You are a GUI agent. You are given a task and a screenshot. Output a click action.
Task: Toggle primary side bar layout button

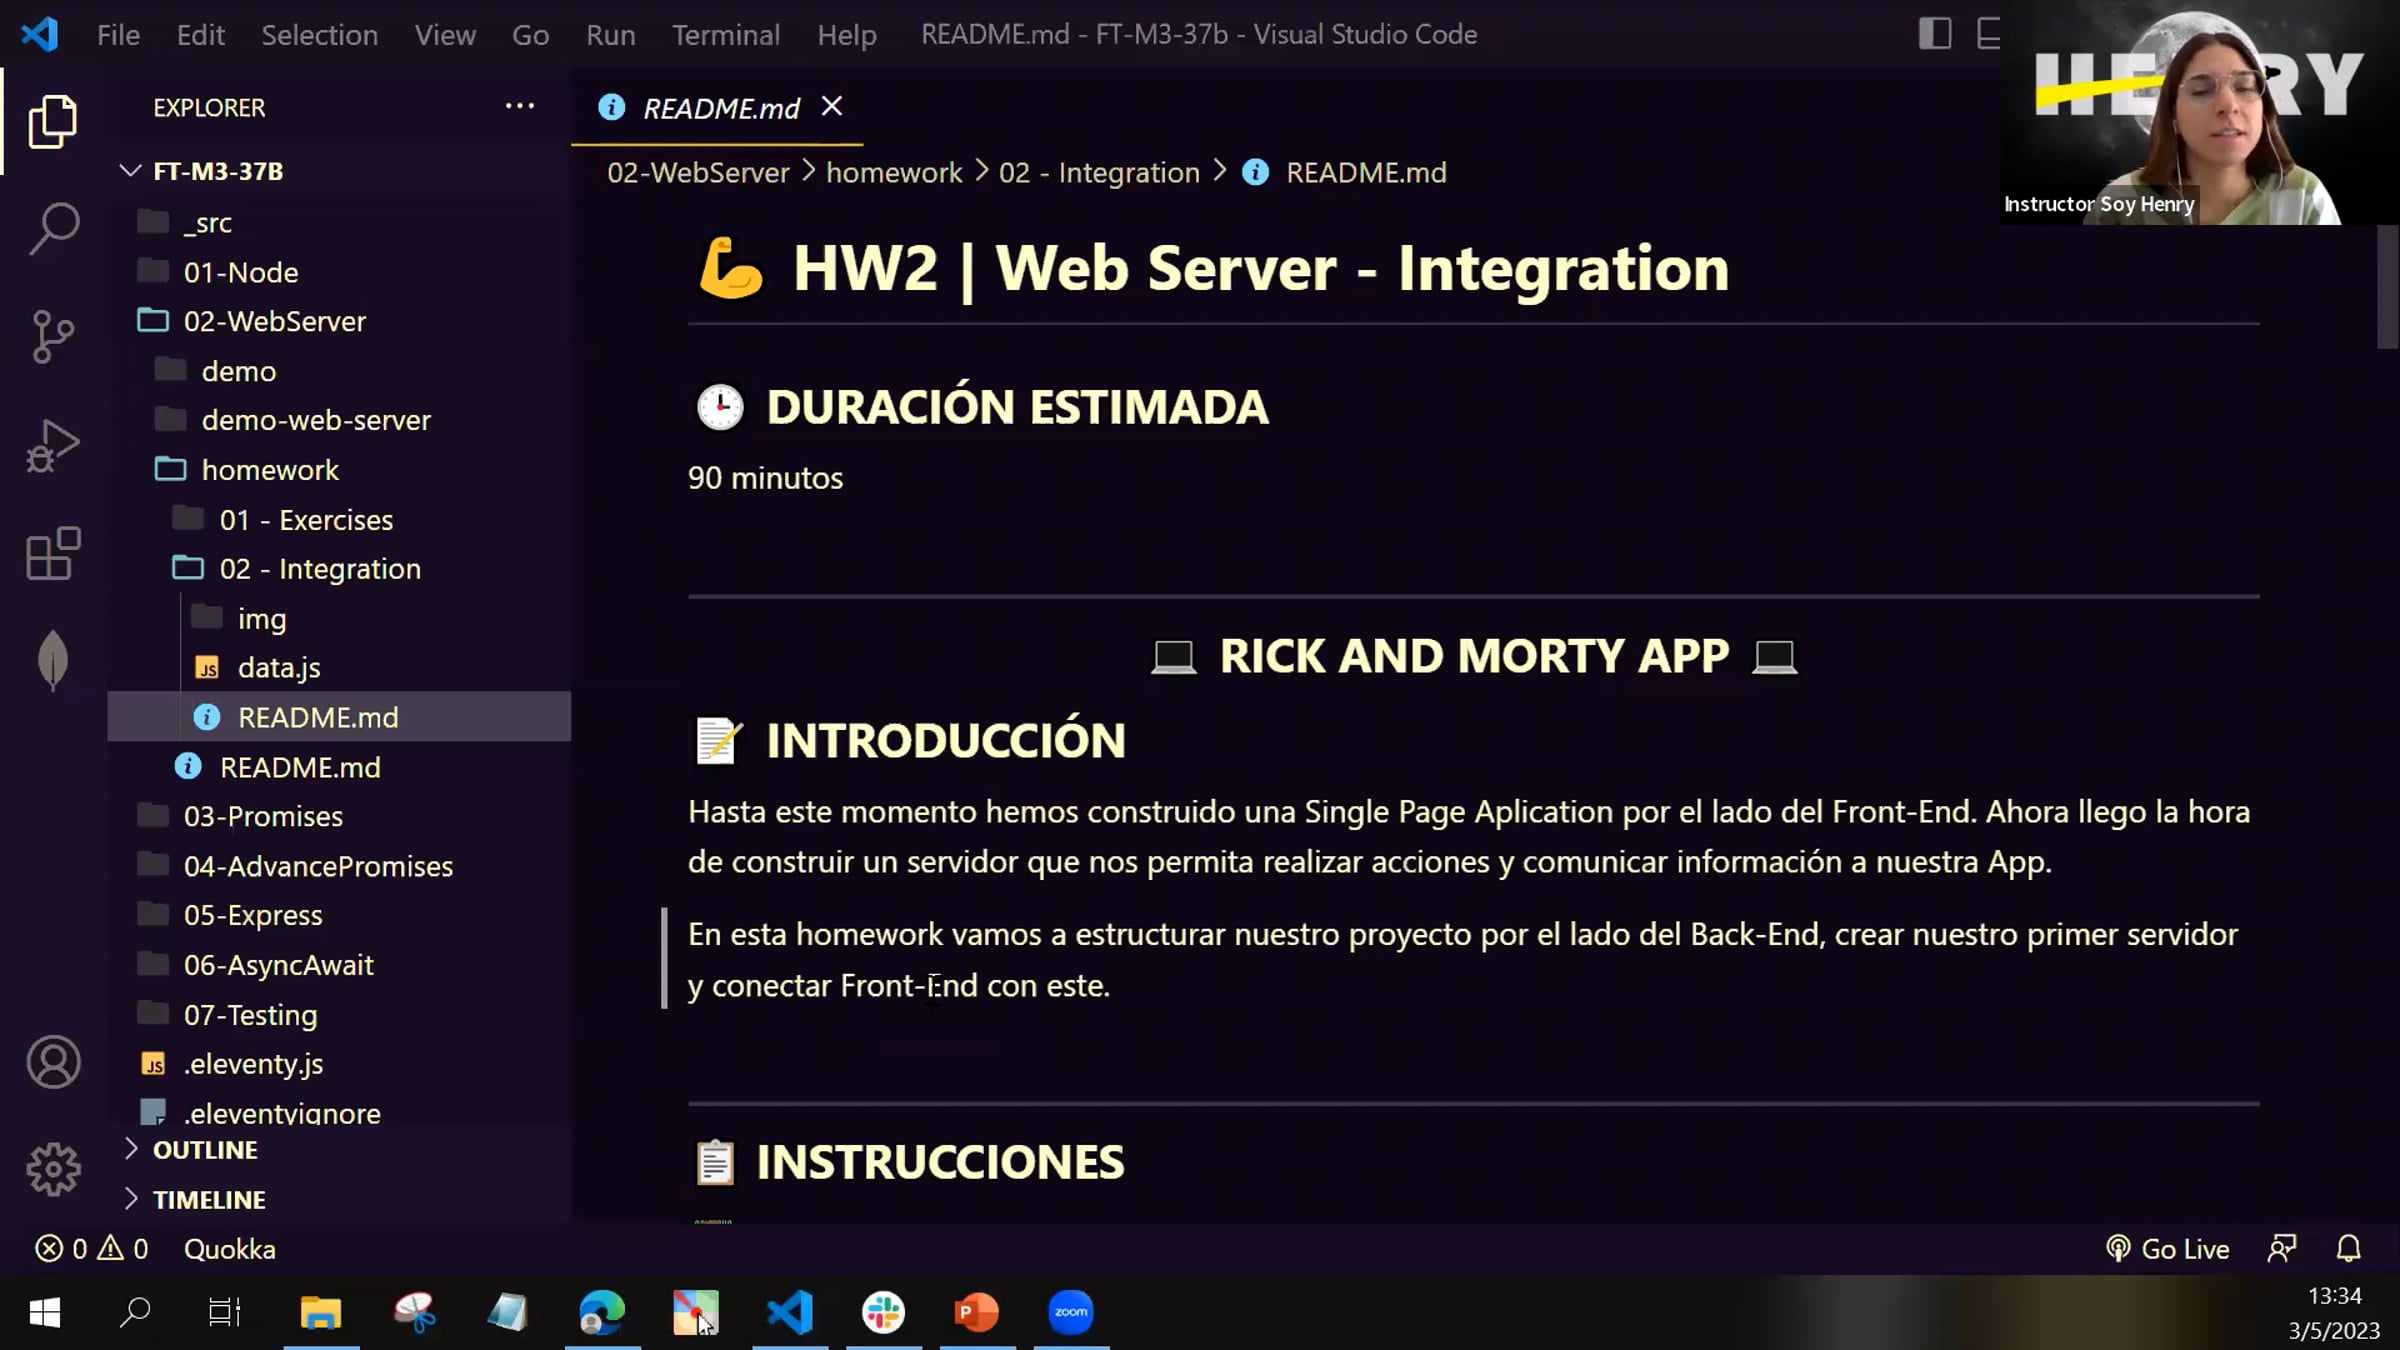[1934, 34]
